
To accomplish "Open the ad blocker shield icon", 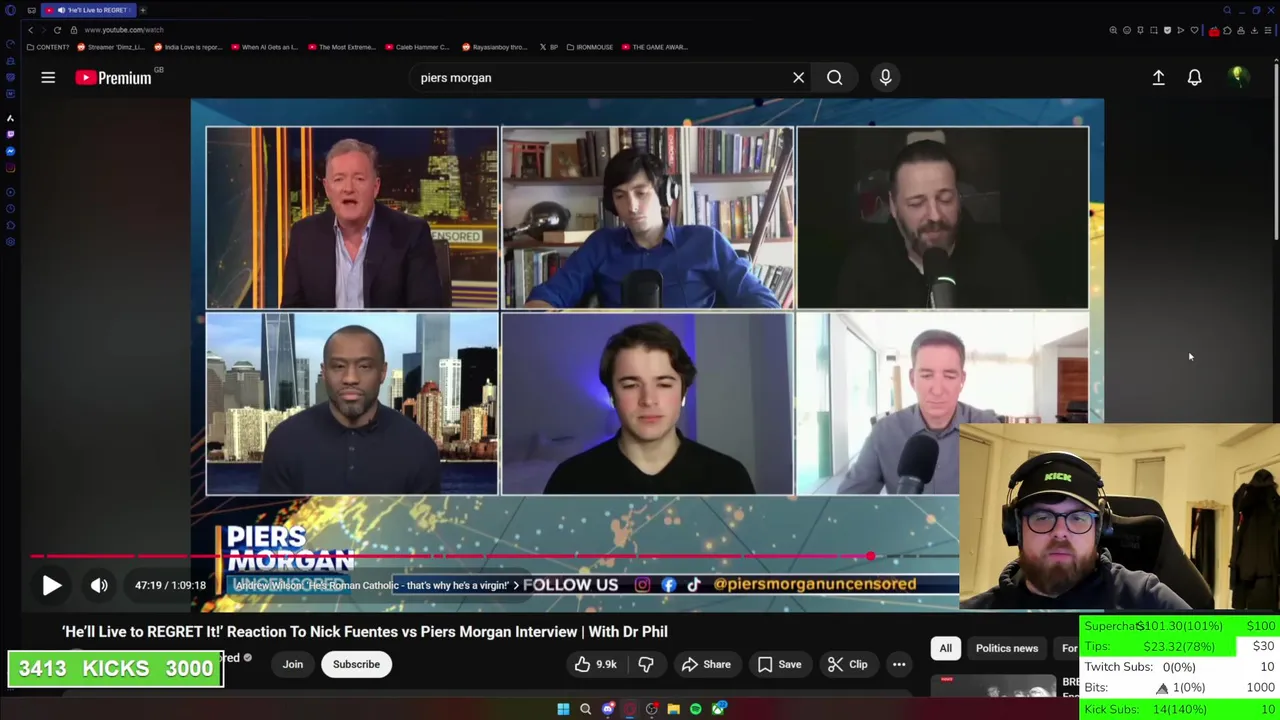I will (1167, 30).
